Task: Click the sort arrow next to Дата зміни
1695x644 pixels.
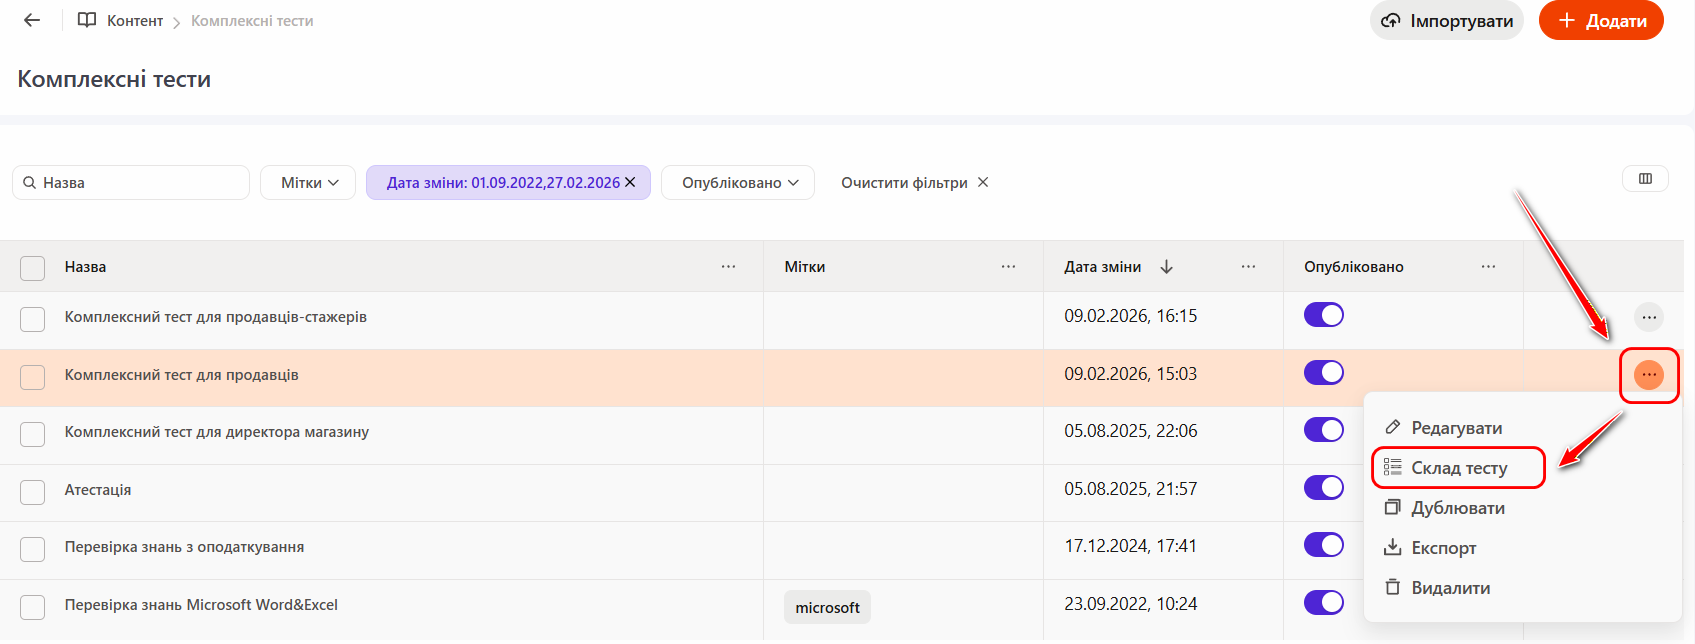Action: pyautogui.click(x=1166, y=267)
